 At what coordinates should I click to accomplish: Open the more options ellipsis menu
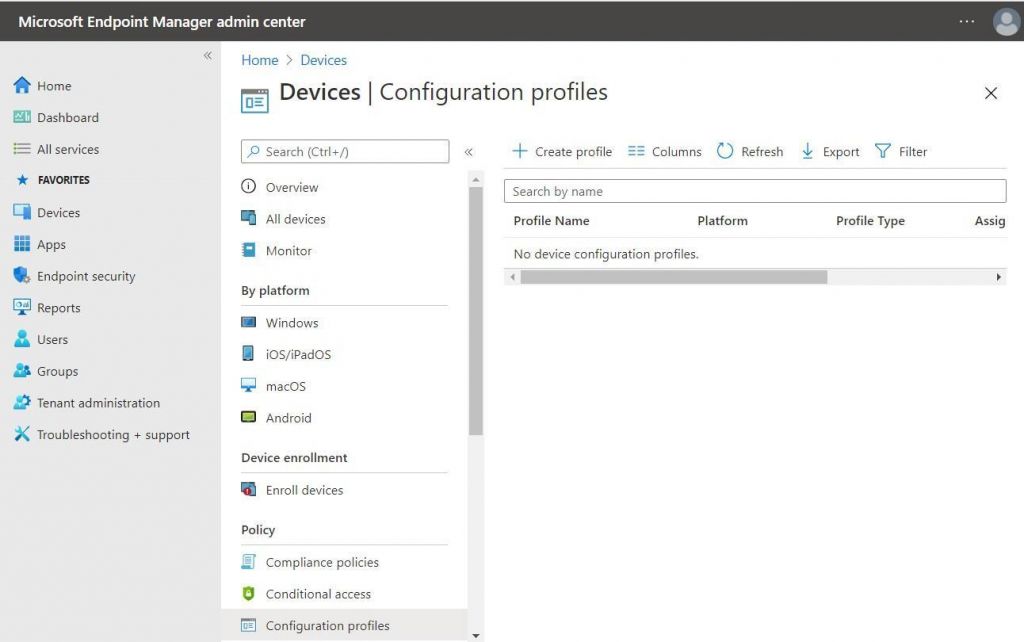click(966, 20)
